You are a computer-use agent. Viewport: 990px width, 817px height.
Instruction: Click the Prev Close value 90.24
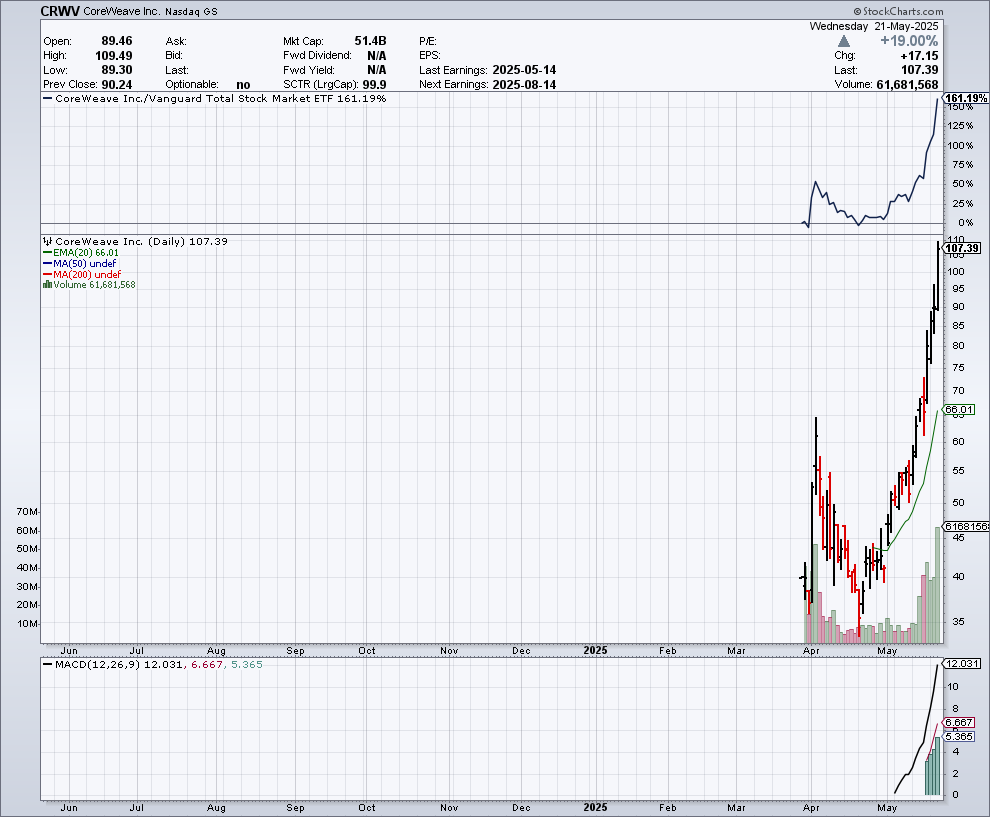coord(117,85)
